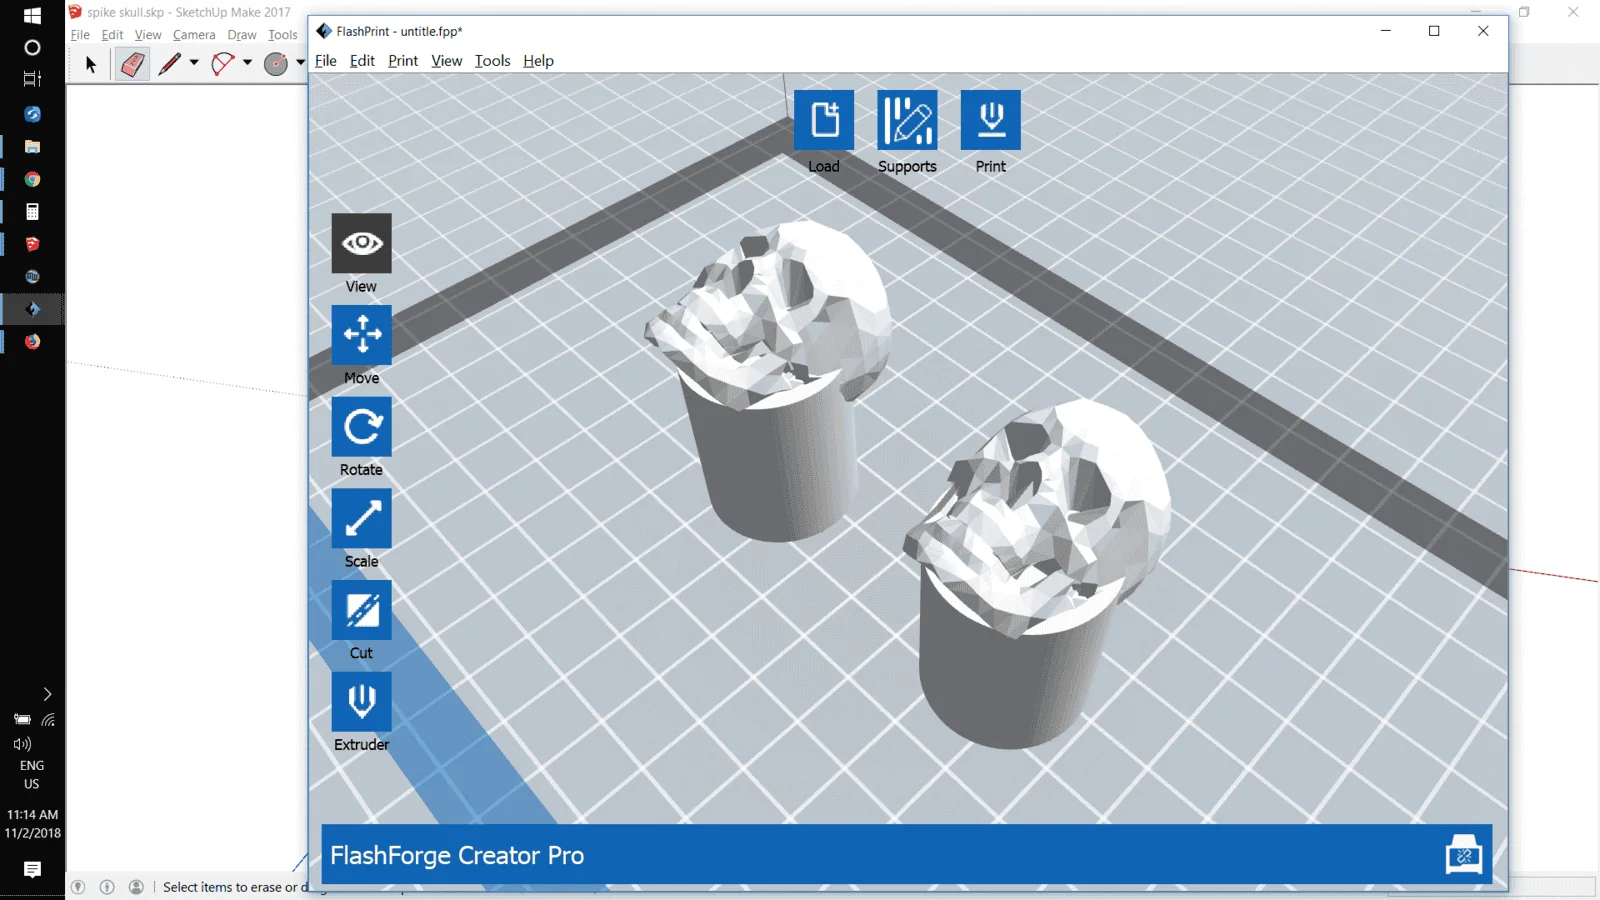Click the SketchUp Eraser tool
Image resolution: width=1600 pixels, height=900 pixels.
tap(132, 65)
